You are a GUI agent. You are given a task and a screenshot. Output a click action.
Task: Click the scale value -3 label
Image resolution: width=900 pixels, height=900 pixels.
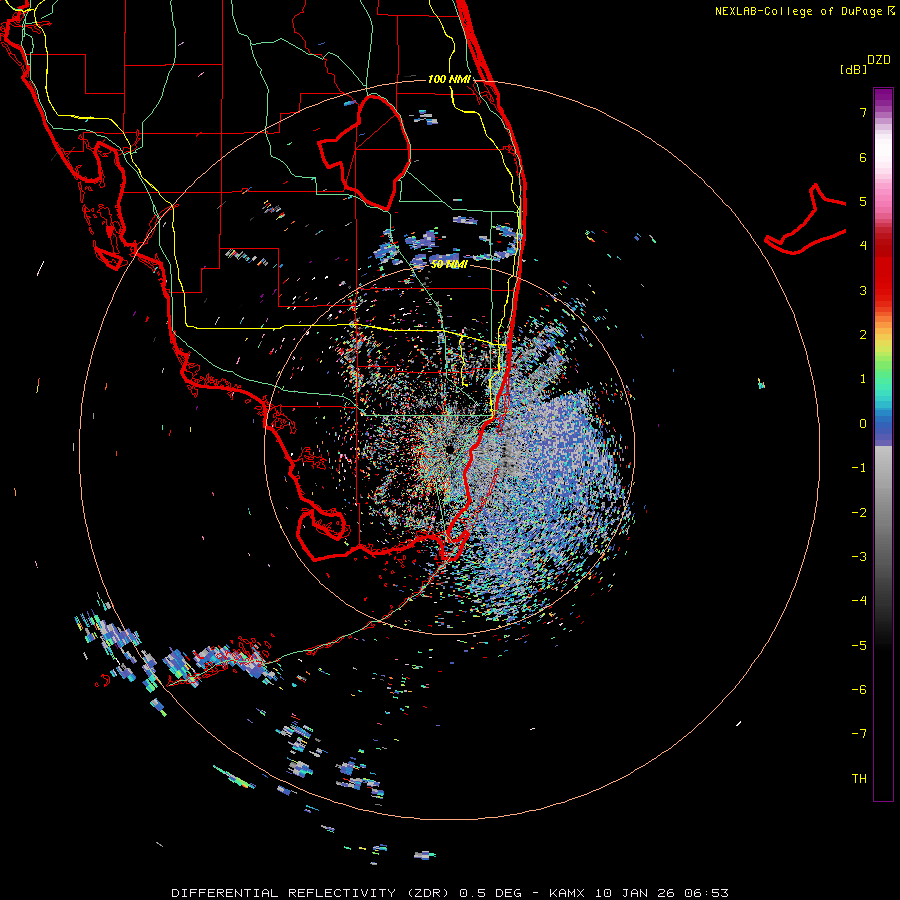859,557
